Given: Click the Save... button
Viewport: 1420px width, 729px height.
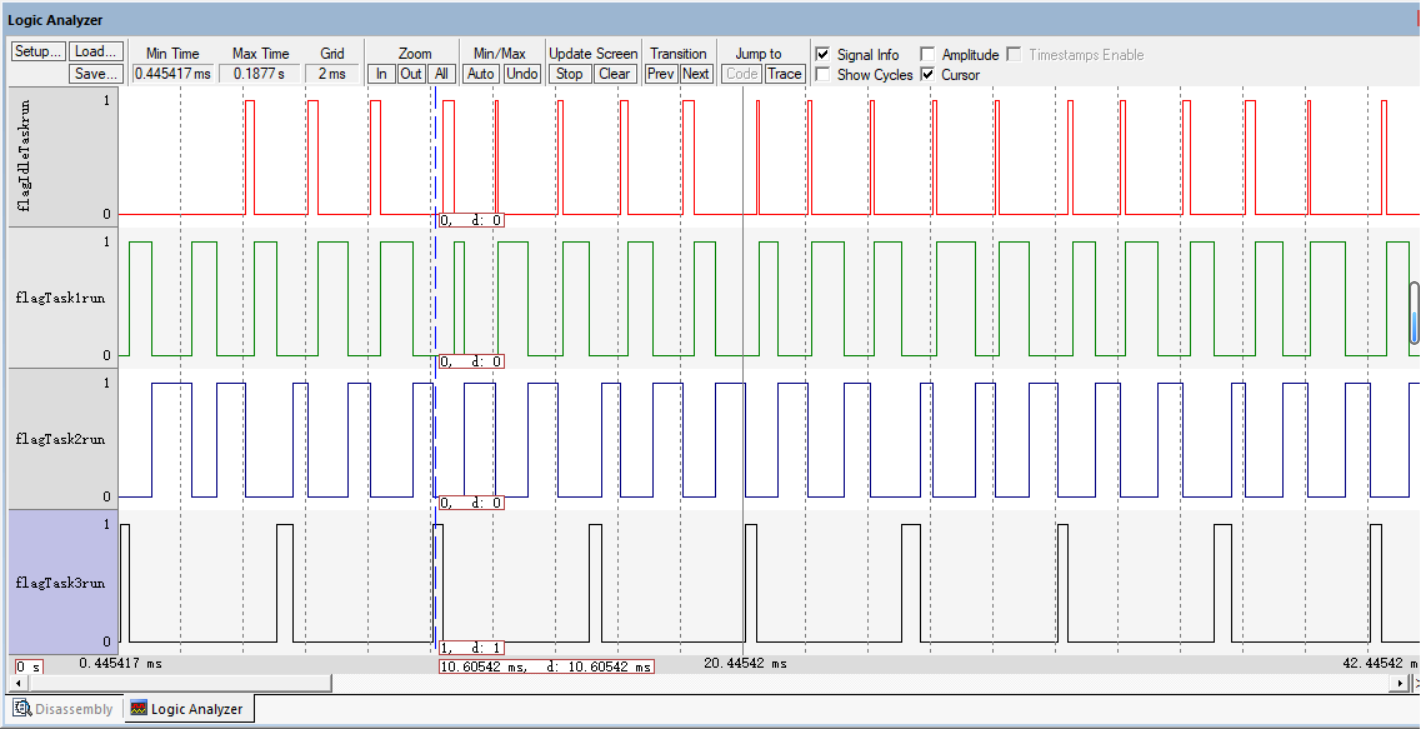Looking at the screenshot, I should [96, 73].
